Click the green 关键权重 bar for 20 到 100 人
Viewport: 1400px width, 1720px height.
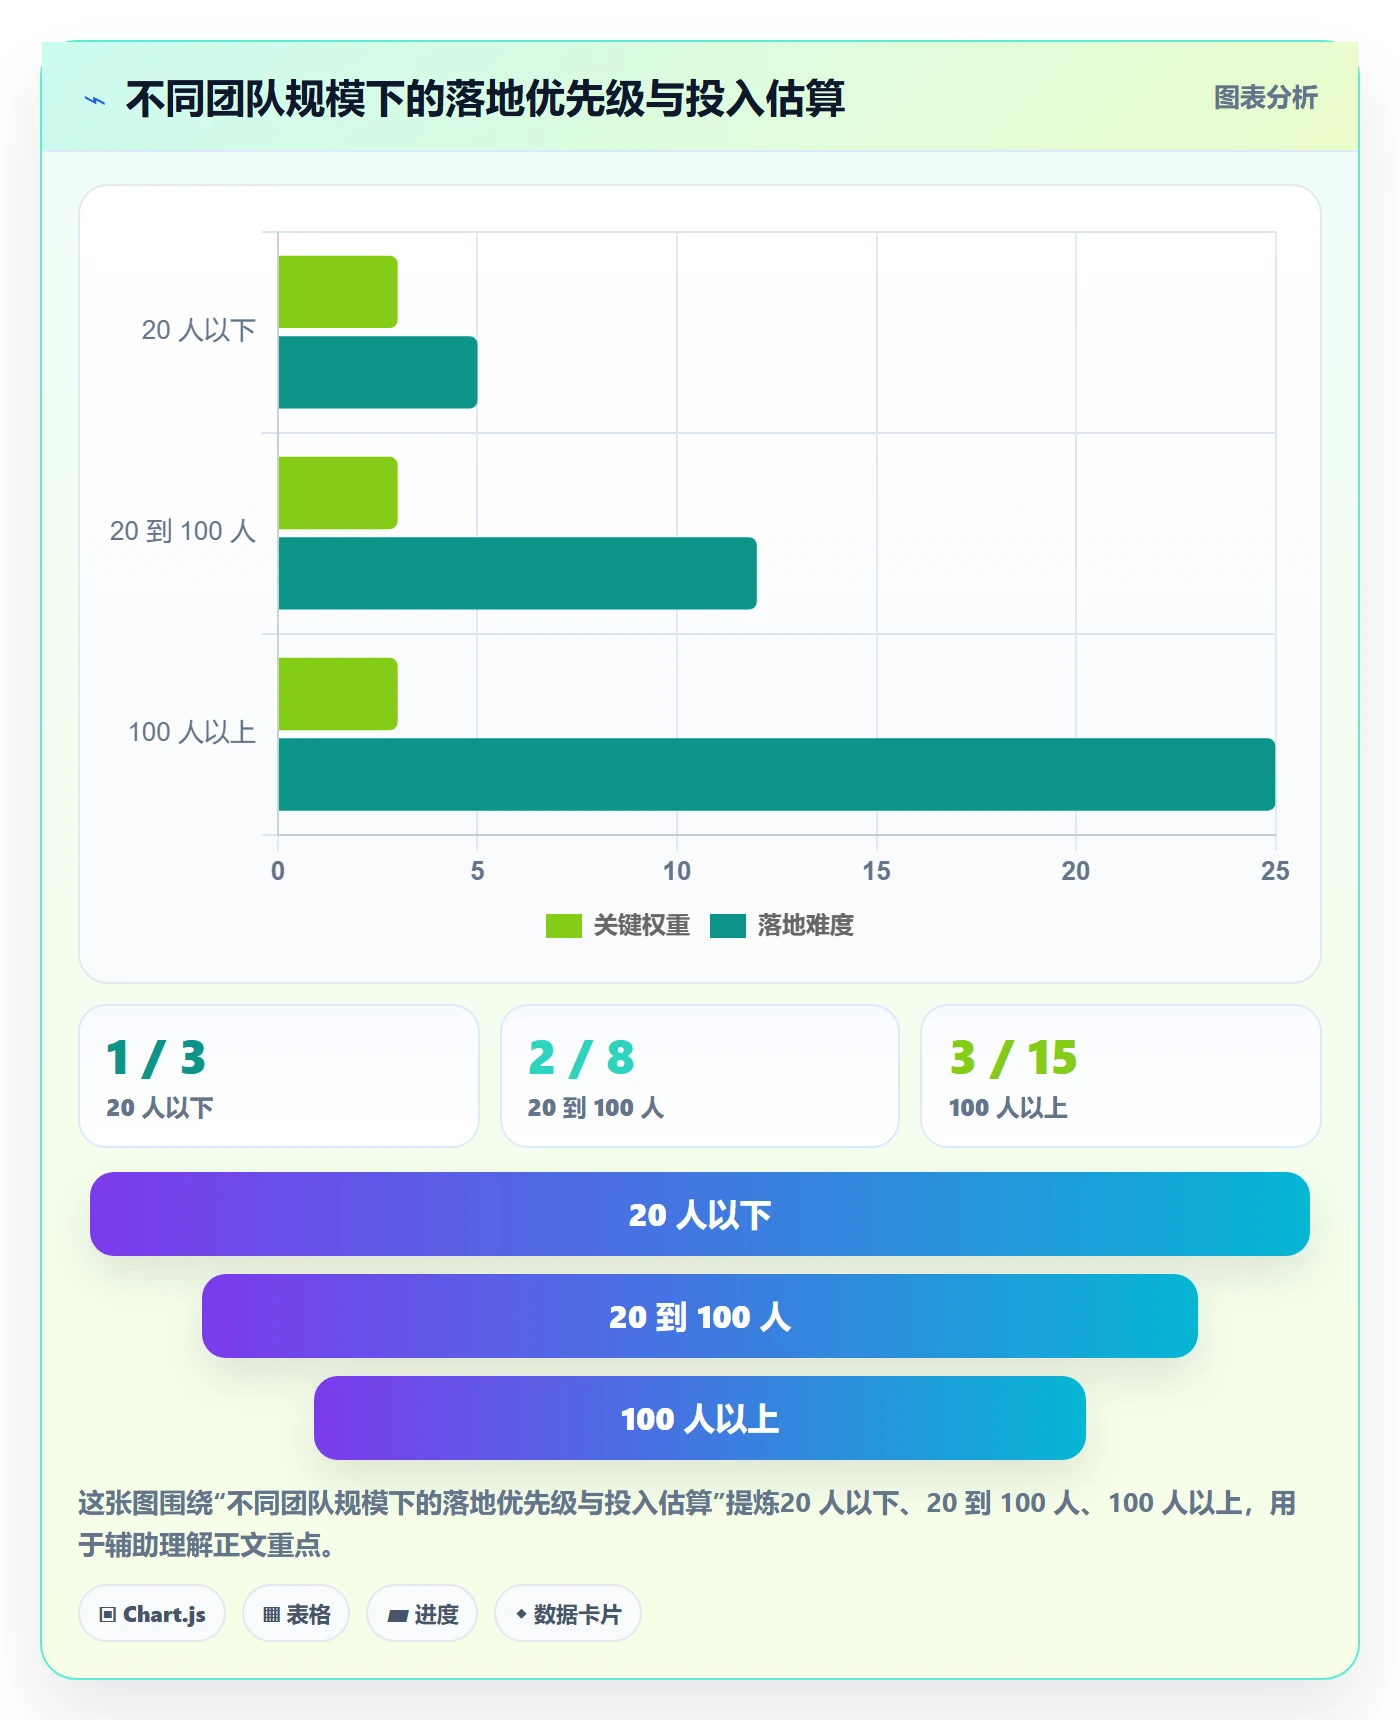[x=338, y=493]
